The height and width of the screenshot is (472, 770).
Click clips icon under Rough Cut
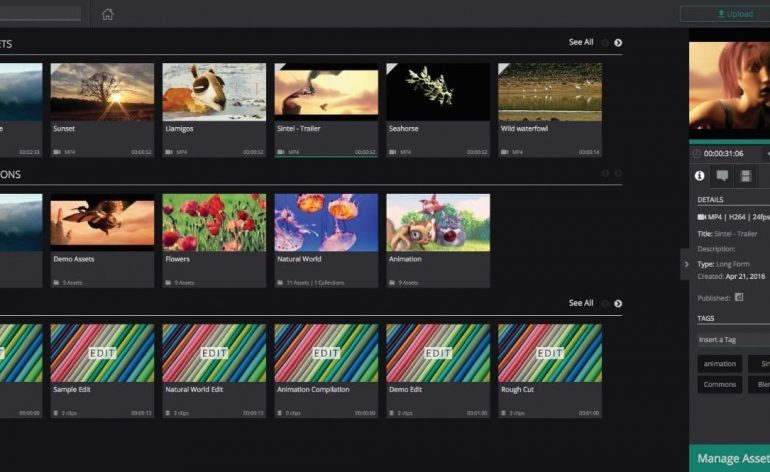click(x=503, y=413)
